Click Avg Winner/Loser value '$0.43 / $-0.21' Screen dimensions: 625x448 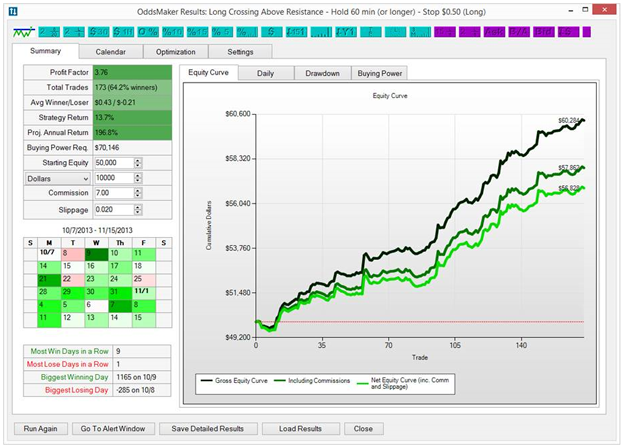[x=132, y=102]
